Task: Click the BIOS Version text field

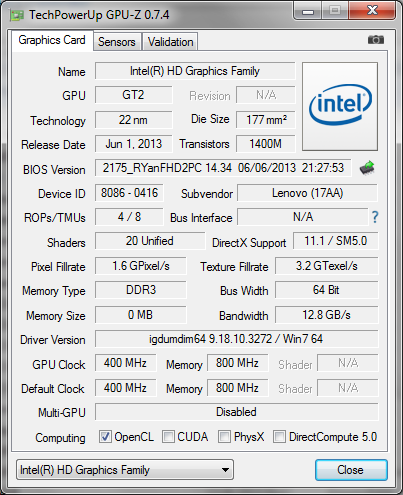Action: [223, 168]
